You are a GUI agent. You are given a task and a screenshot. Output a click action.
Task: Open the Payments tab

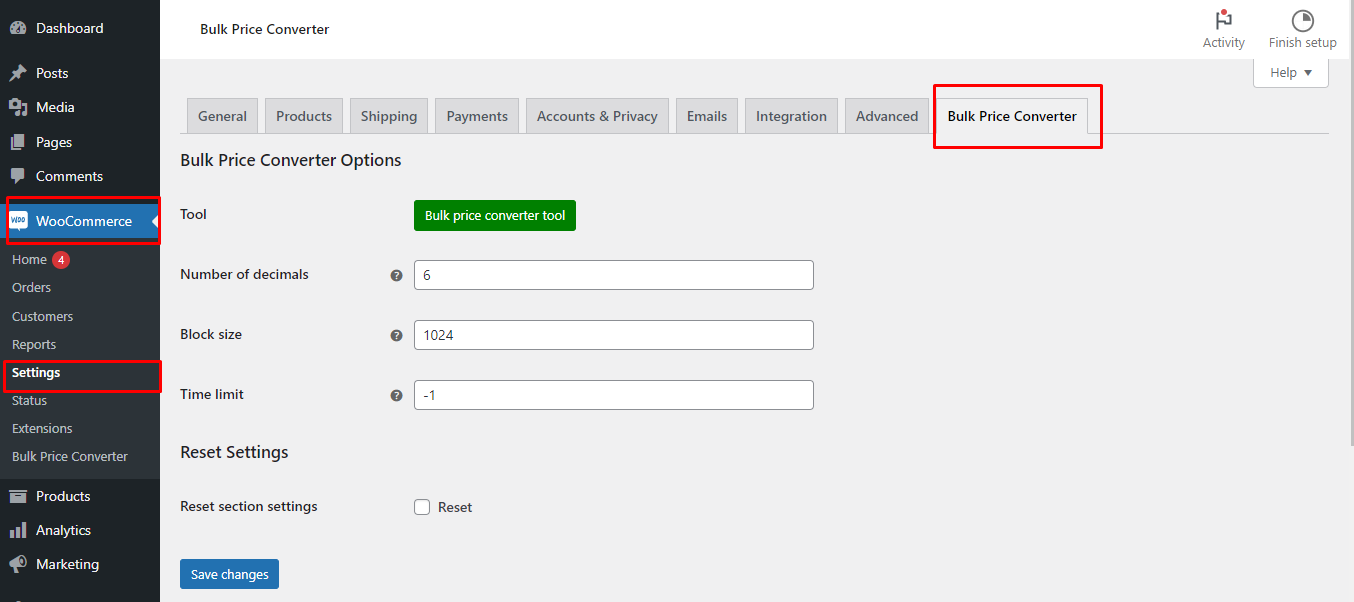tap(477, 116)
